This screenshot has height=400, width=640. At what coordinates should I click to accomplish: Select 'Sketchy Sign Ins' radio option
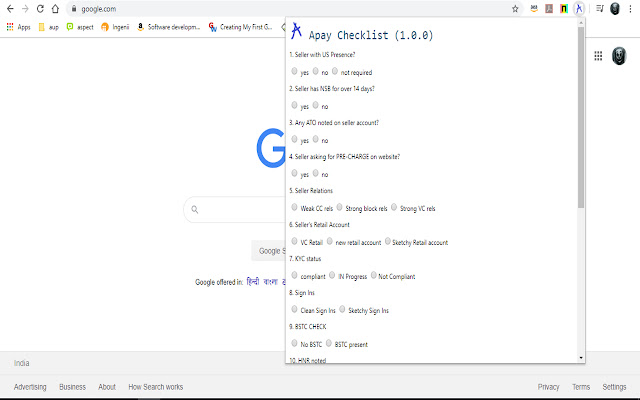(342, 309)
